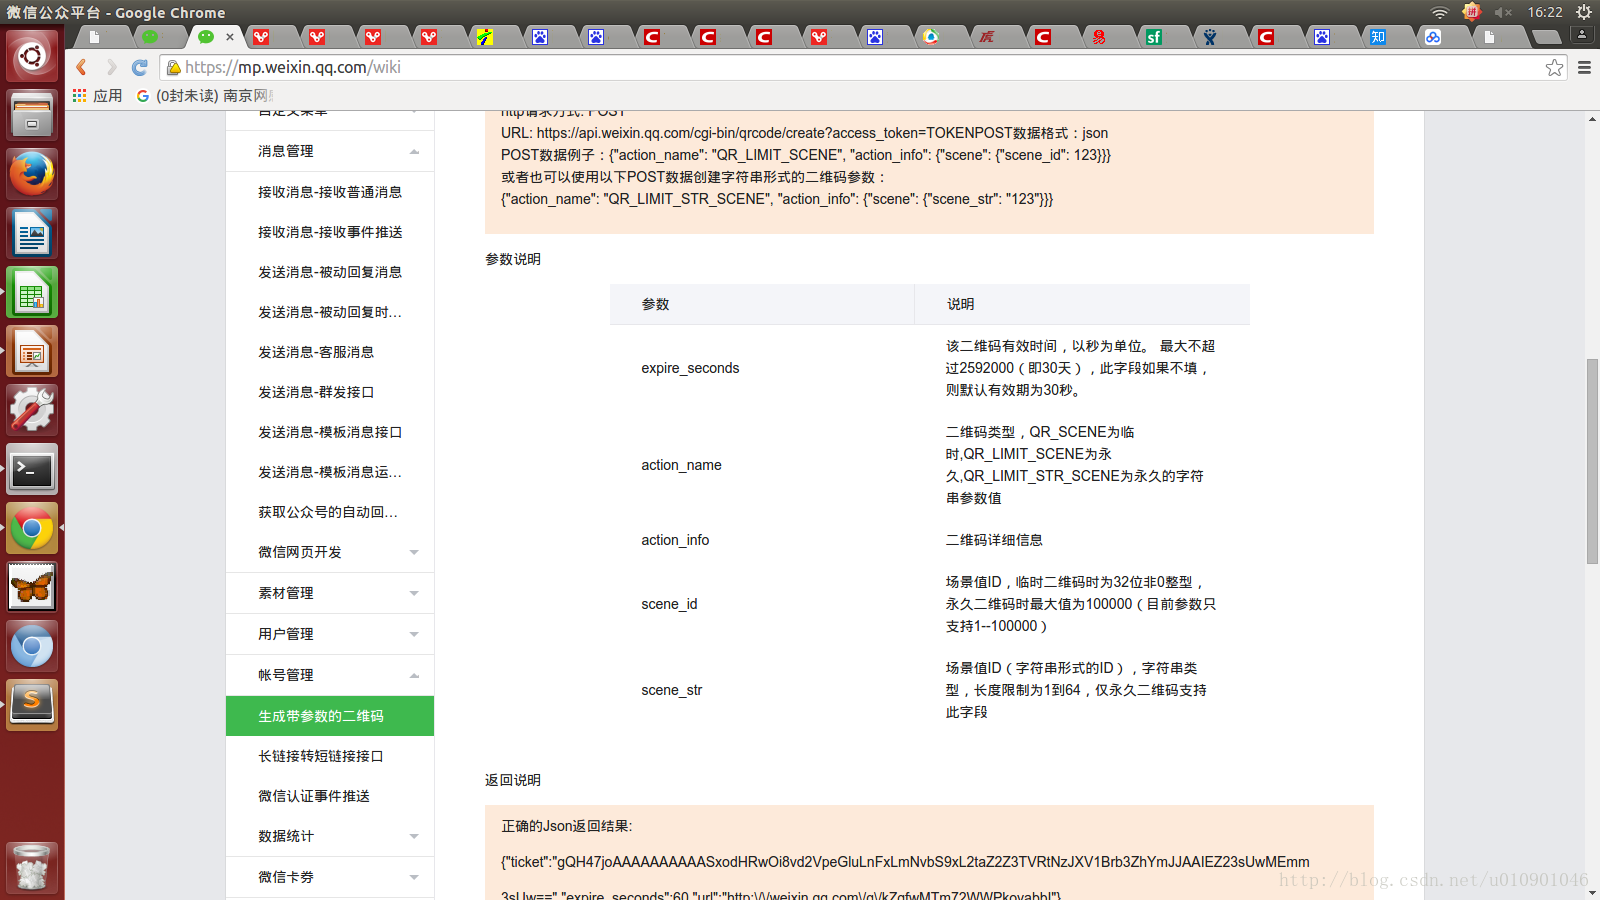Collapse the 帐号管理 section
The width and height of the screenshot is (1600, 900).
click(330, 675)
